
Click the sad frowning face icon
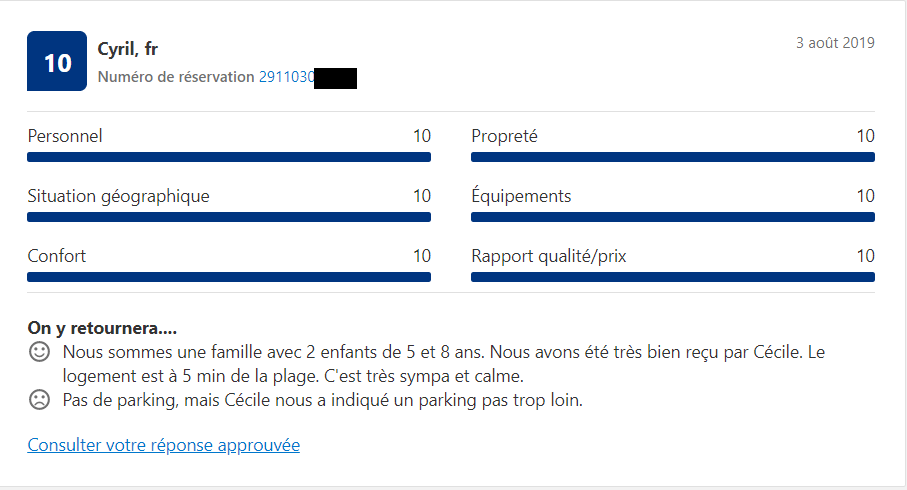[x=39, y=400]
